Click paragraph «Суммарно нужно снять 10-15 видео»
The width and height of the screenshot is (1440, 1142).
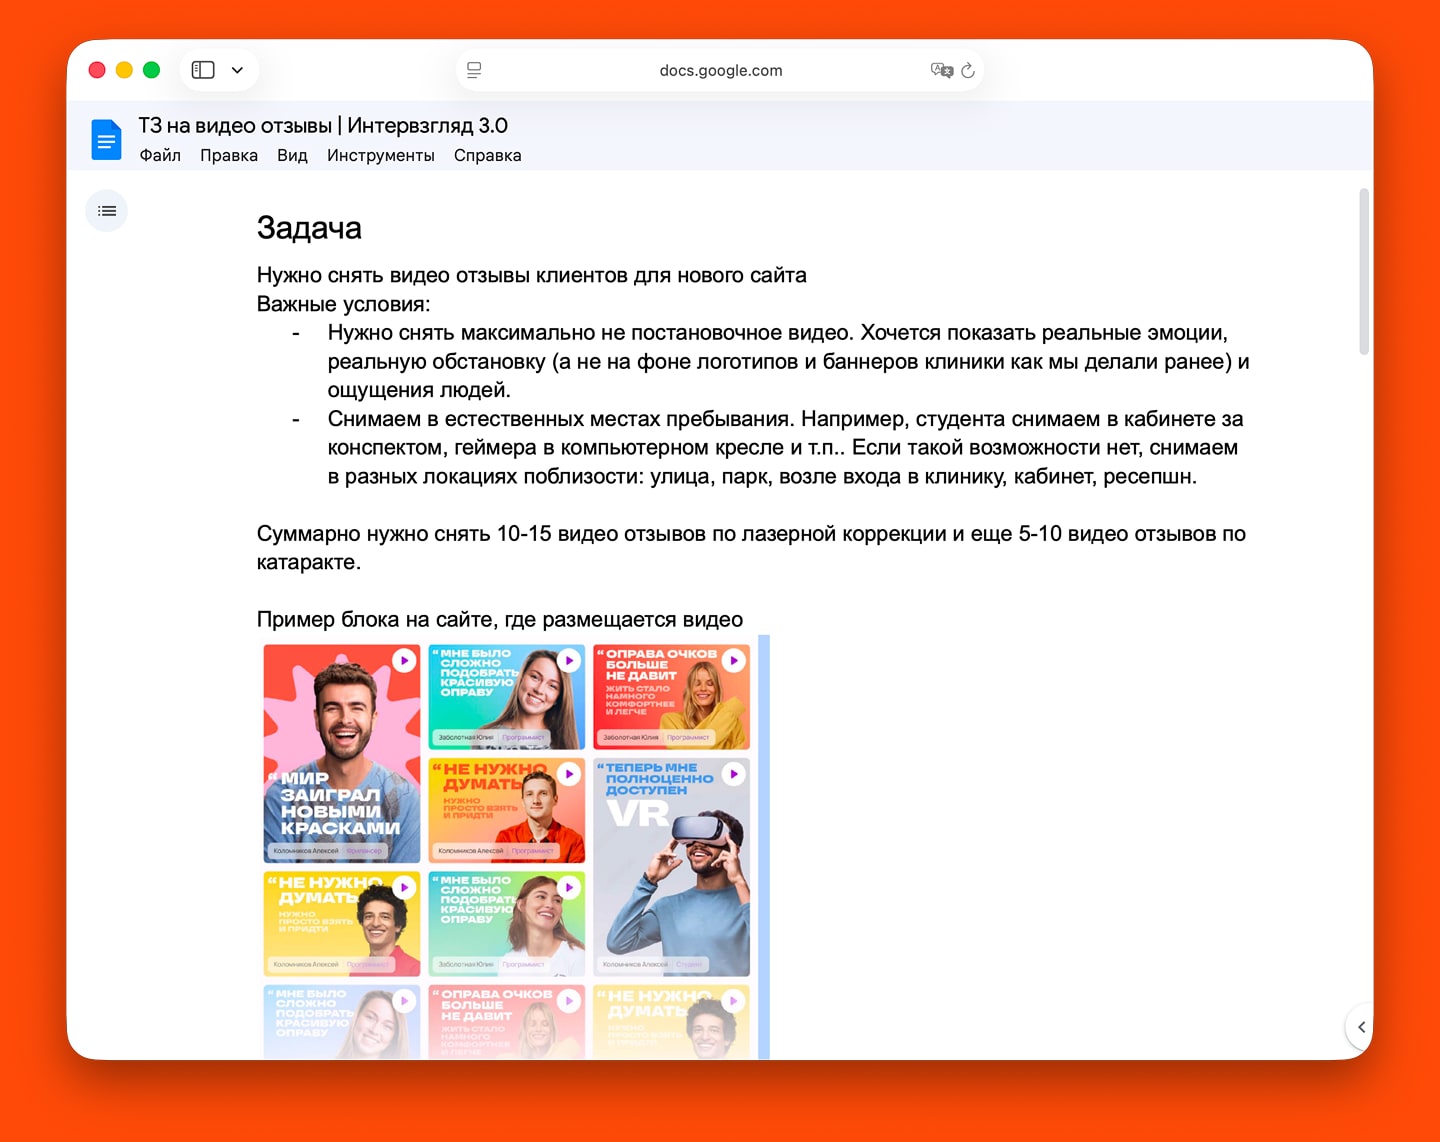coord(751,548)
